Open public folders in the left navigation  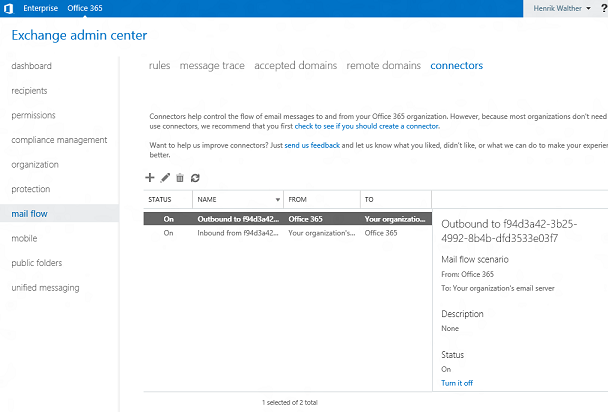(37, 263)
